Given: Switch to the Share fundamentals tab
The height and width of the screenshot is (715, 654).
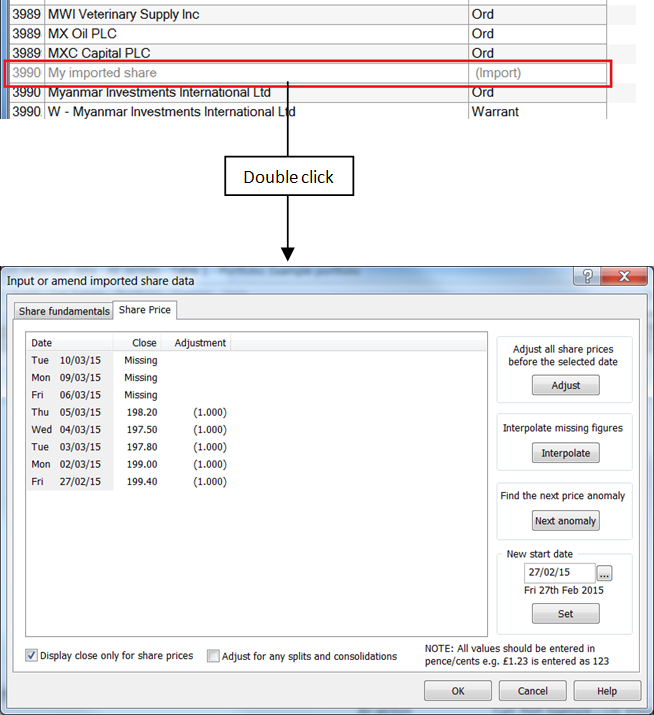Looking at the screenshot, I should click(x=64, y=311).
